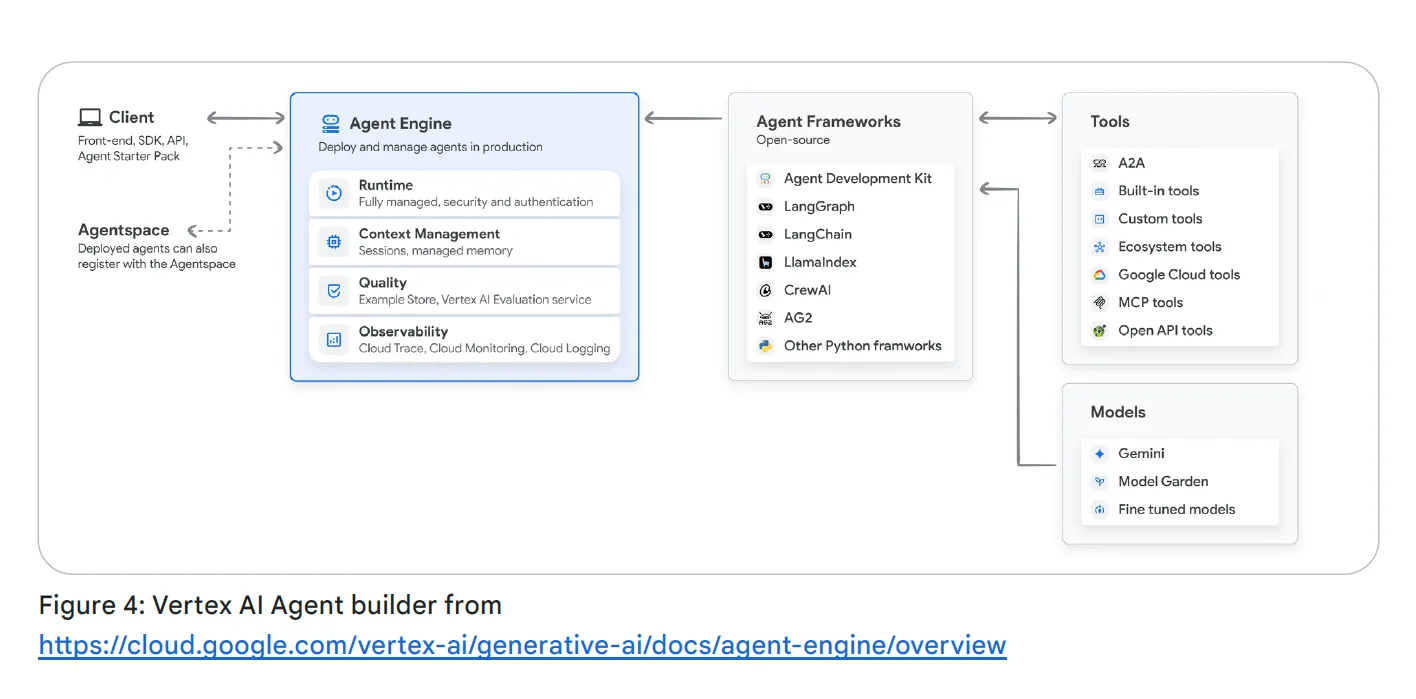
Task: Select Model Garden in Models list
Action: (1163, 482)
